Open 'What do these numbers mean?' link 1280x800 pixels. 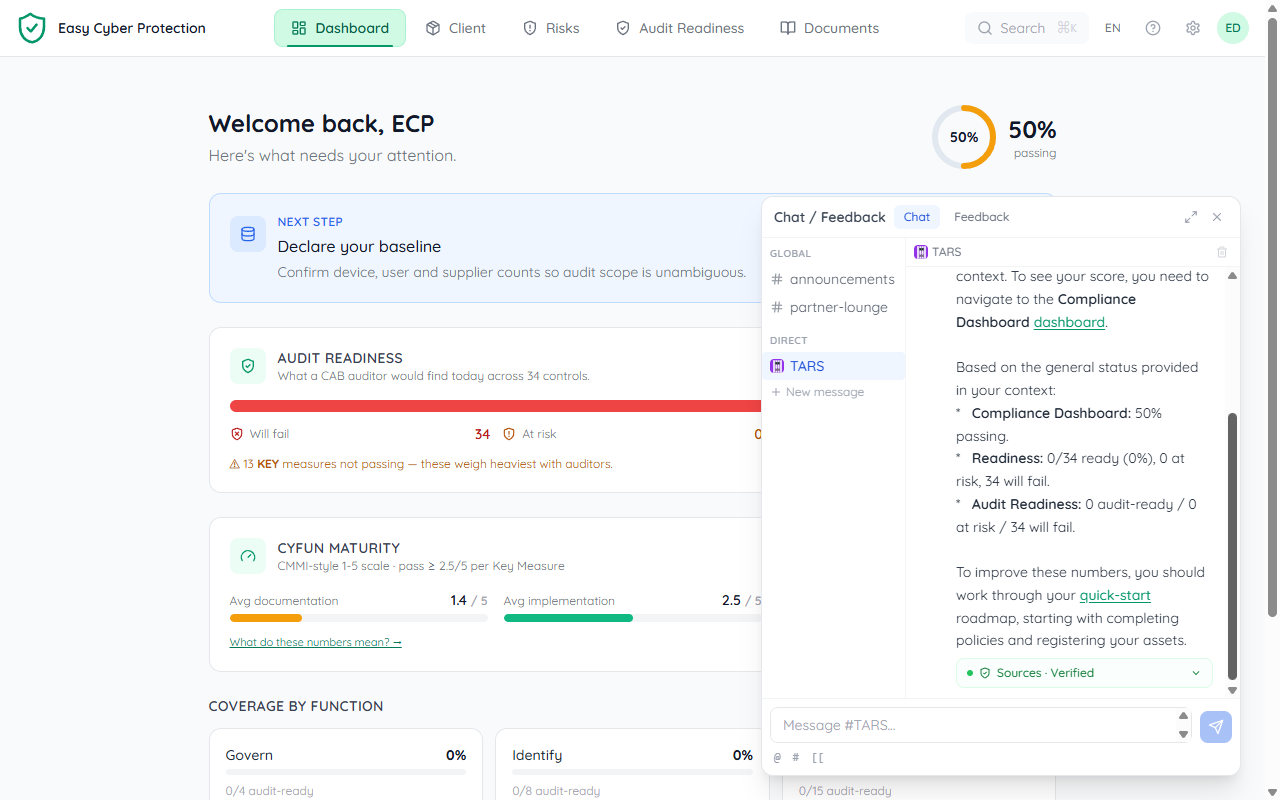315,642
